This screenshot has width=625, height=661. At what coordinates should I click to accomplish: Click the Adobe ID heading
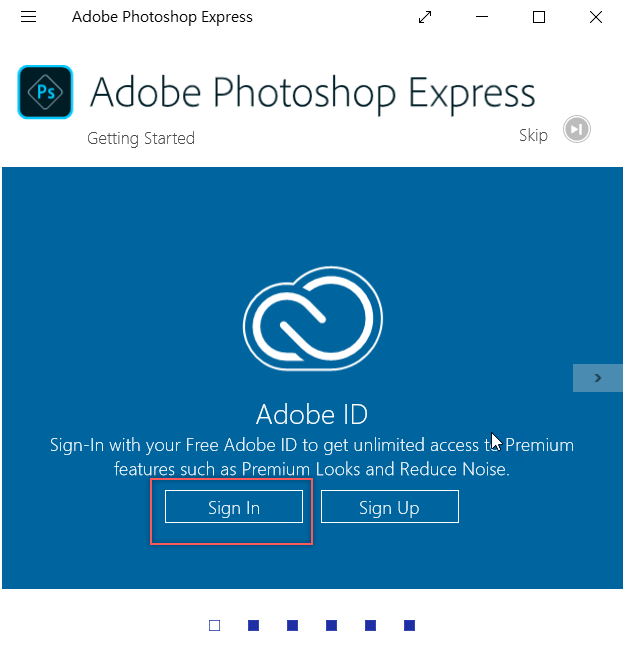coord(313,414)
